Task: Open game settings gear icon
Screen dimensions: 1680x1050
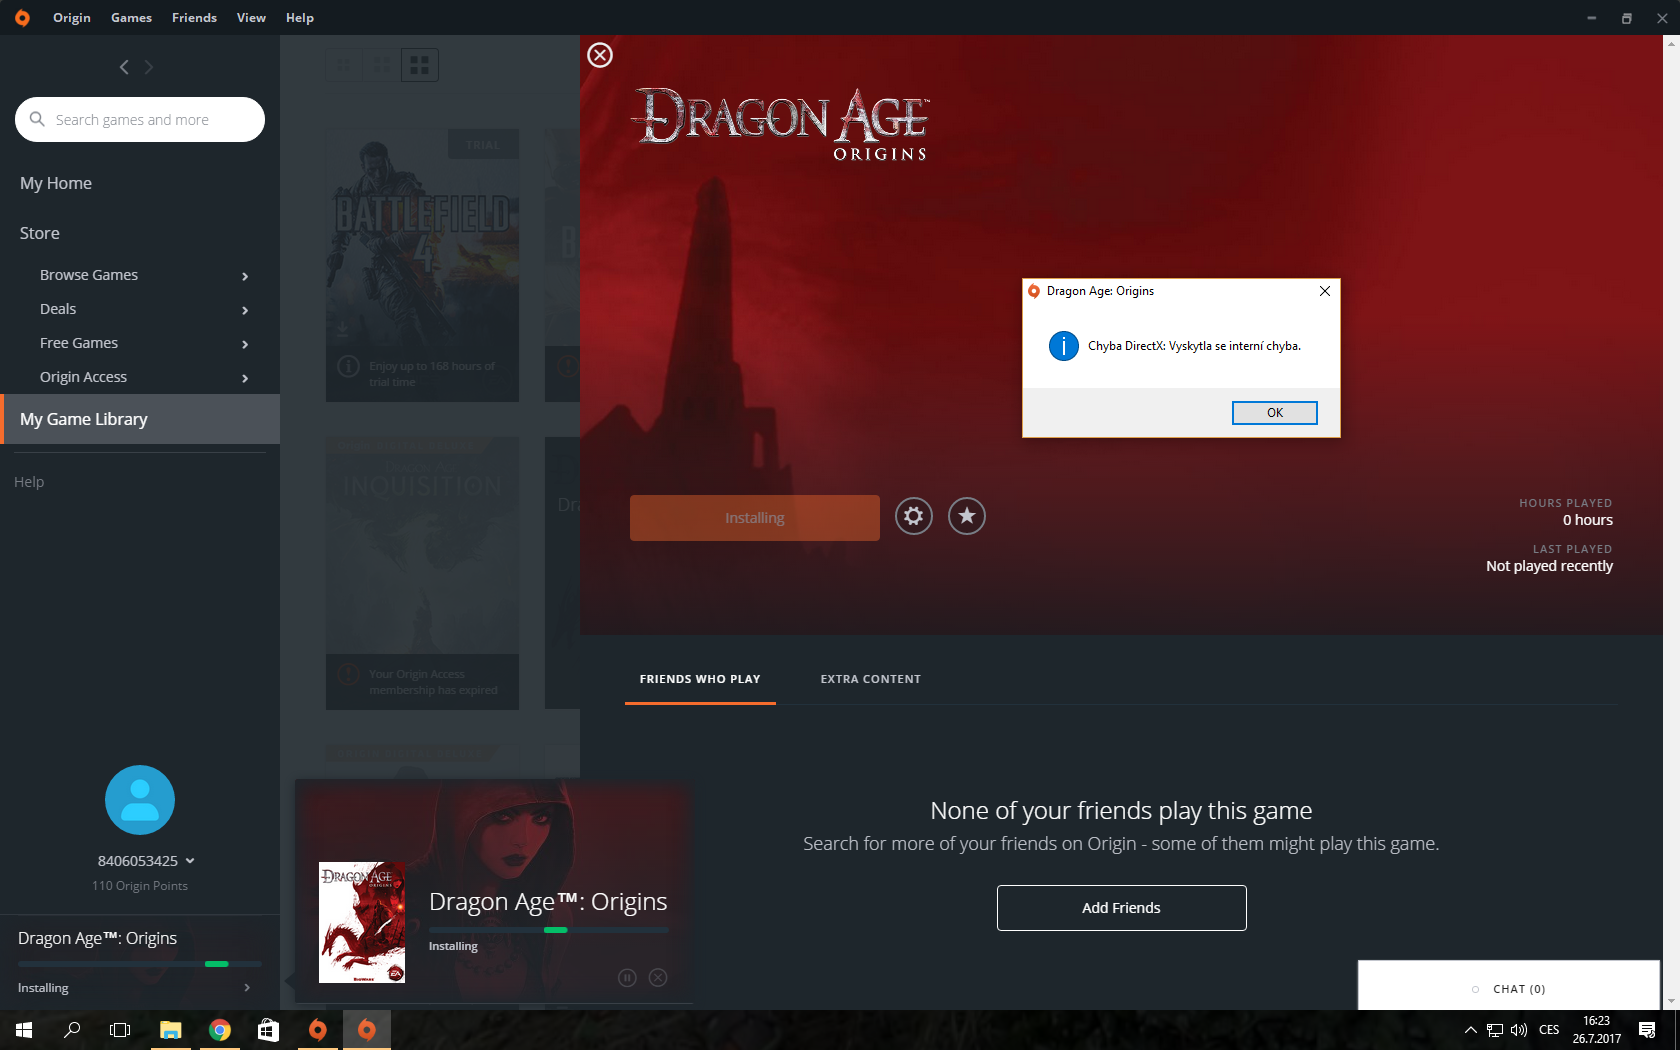Action: click(914, 516)
